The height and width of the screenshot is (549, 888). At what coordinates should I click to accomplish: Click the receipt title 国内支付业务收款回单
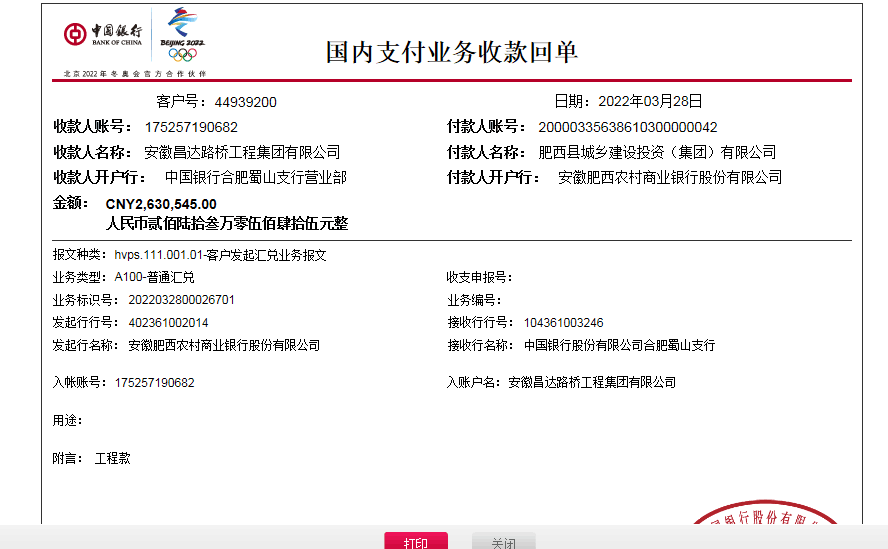tap(452, 52)
